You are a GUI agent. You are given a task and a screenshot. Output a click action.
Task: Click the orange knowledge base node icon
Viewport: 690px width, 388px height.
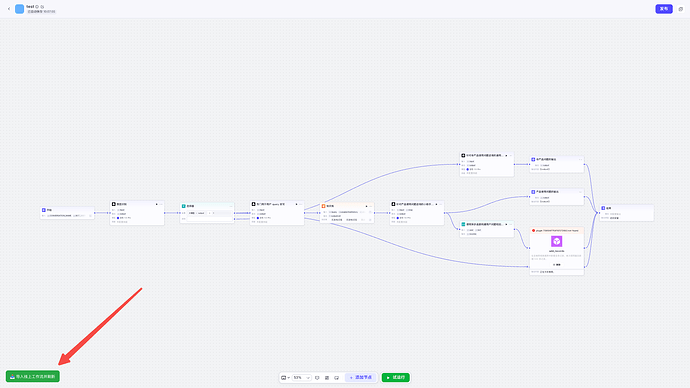coord(323,206)
